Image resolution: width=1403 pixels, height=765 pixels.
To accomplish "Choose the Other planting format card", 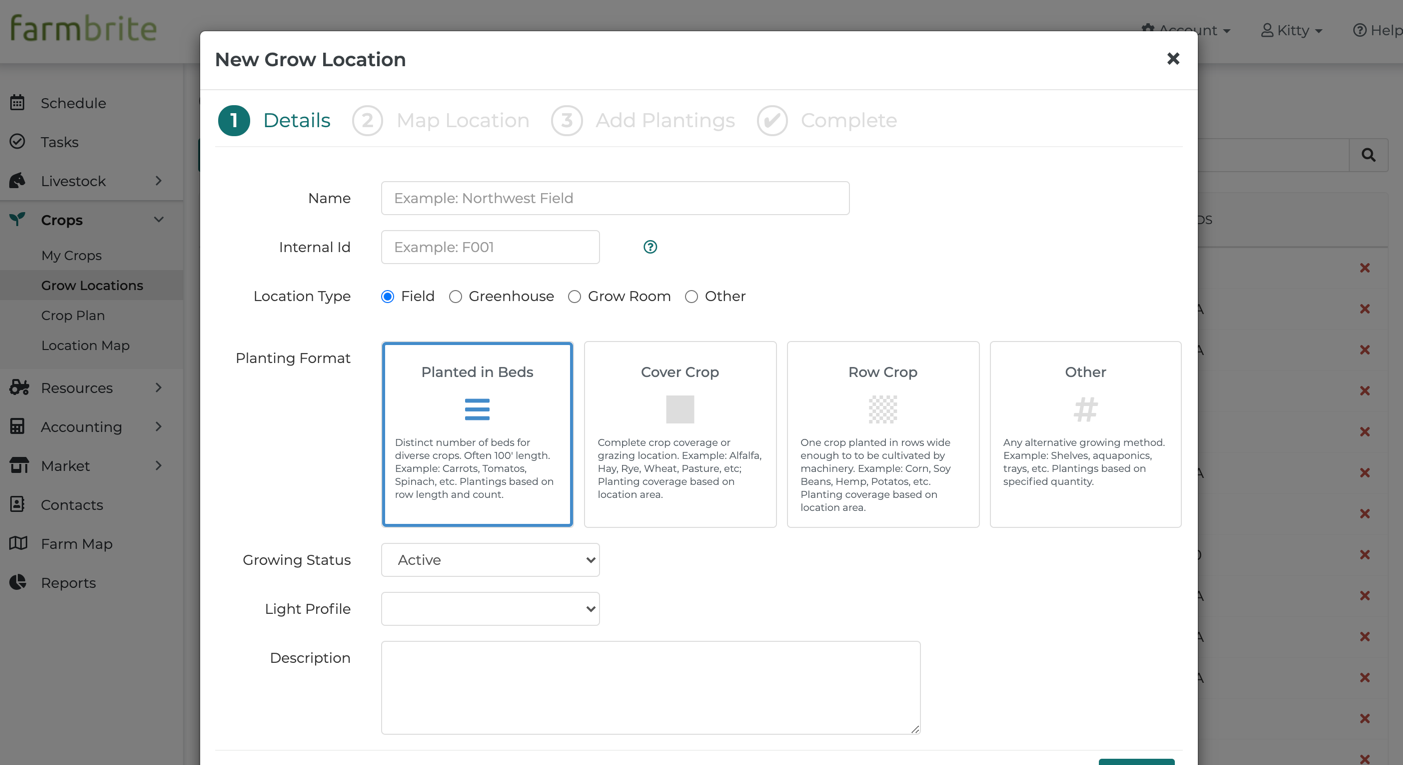I will (x=1086, y=434).
